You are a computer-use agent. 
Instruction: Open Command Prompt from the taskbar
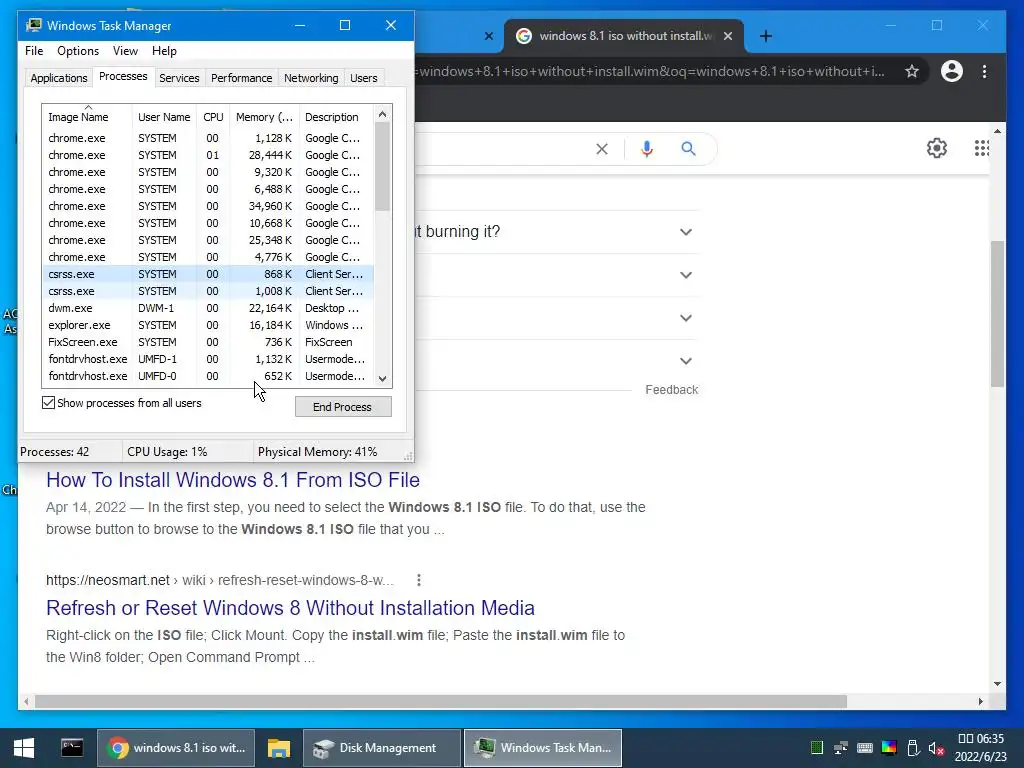pos(72,748)
